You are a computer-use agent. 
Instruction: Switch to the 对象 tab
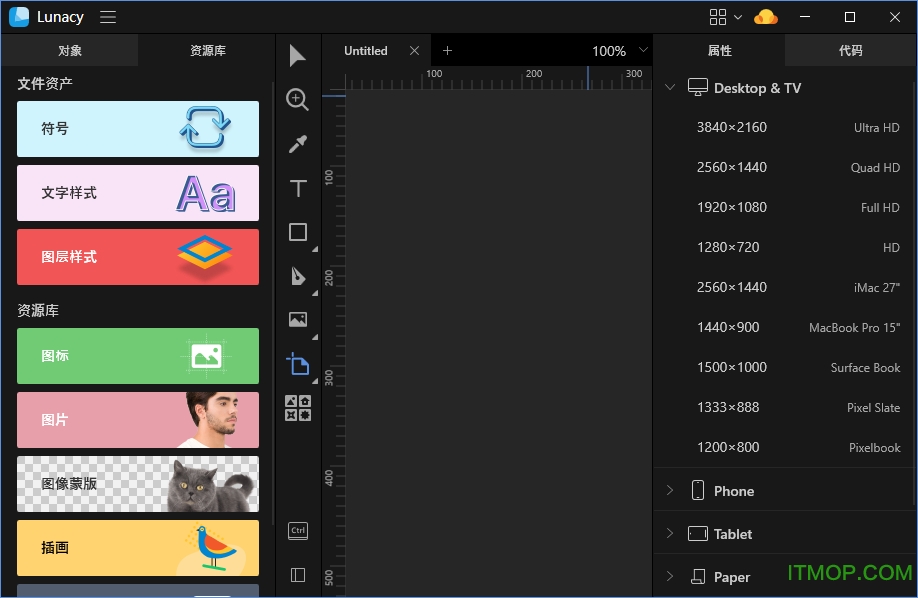tap(70, 50)
